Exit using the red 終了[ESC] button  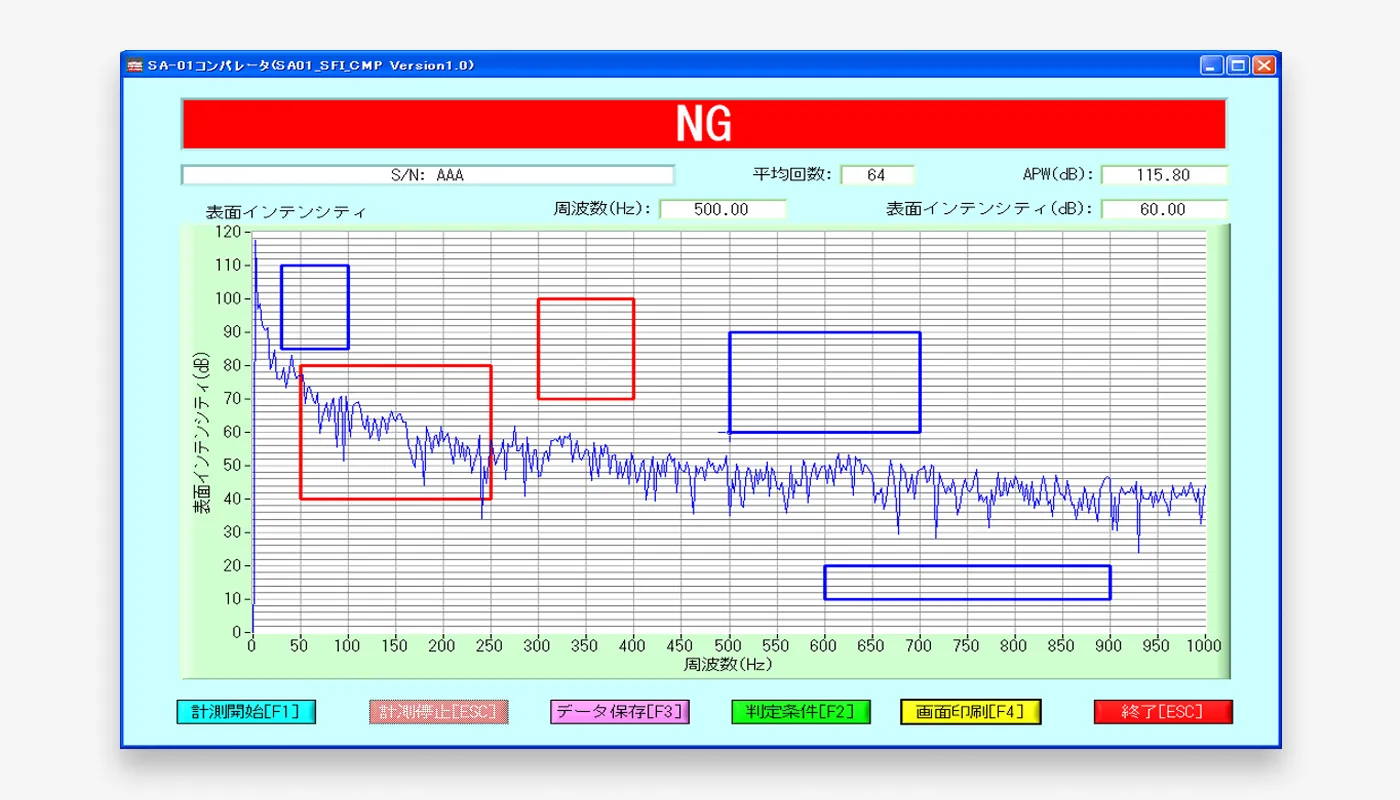coord(1163,712)
